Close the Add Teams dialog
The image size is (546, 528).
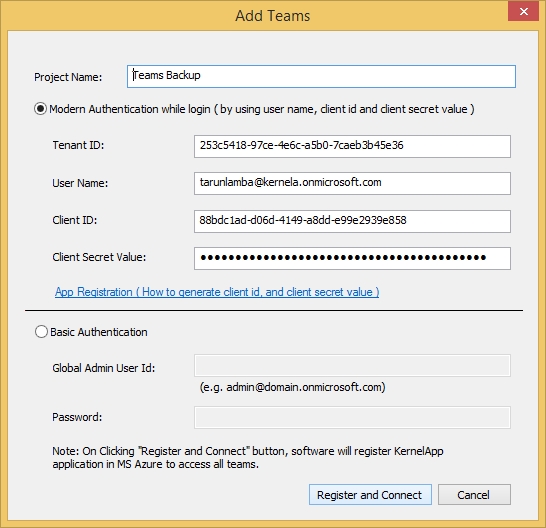tap(523, 11)
